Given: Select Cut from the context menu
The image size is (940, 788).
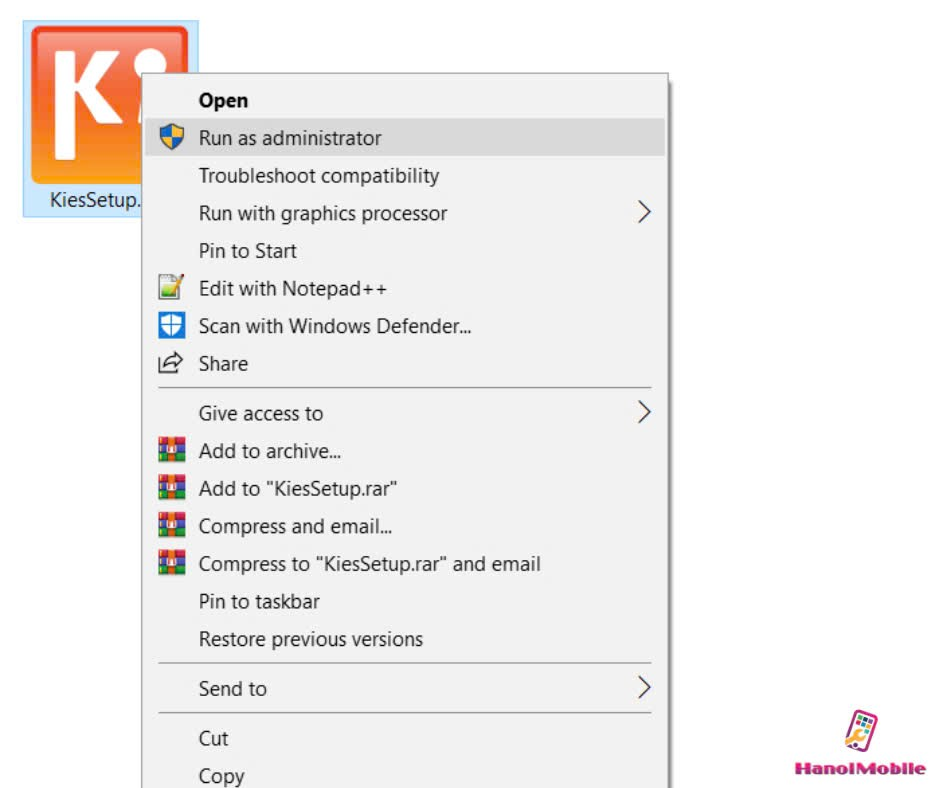Looking at the screenshot, I should pos(405,738).
